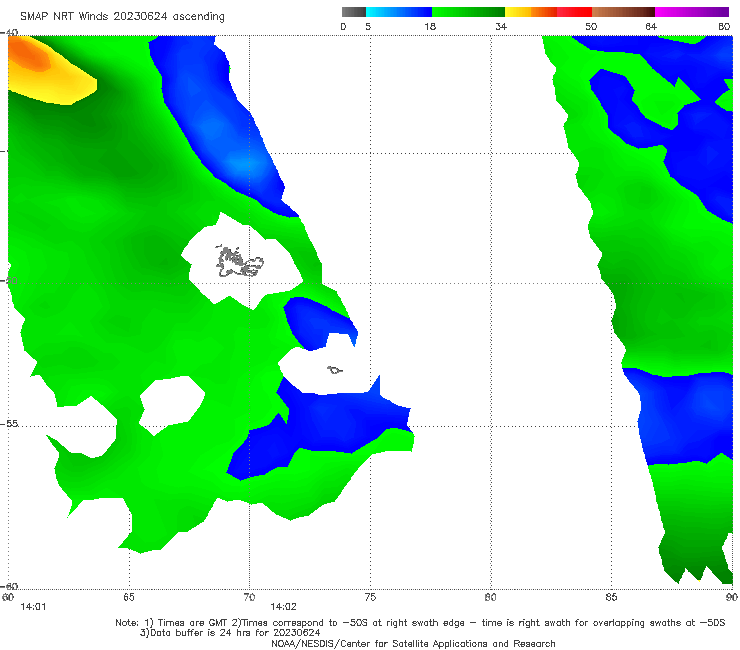Click the cyan-to-blue colorbar segment

pyautogui.click(x=399, y=12)
